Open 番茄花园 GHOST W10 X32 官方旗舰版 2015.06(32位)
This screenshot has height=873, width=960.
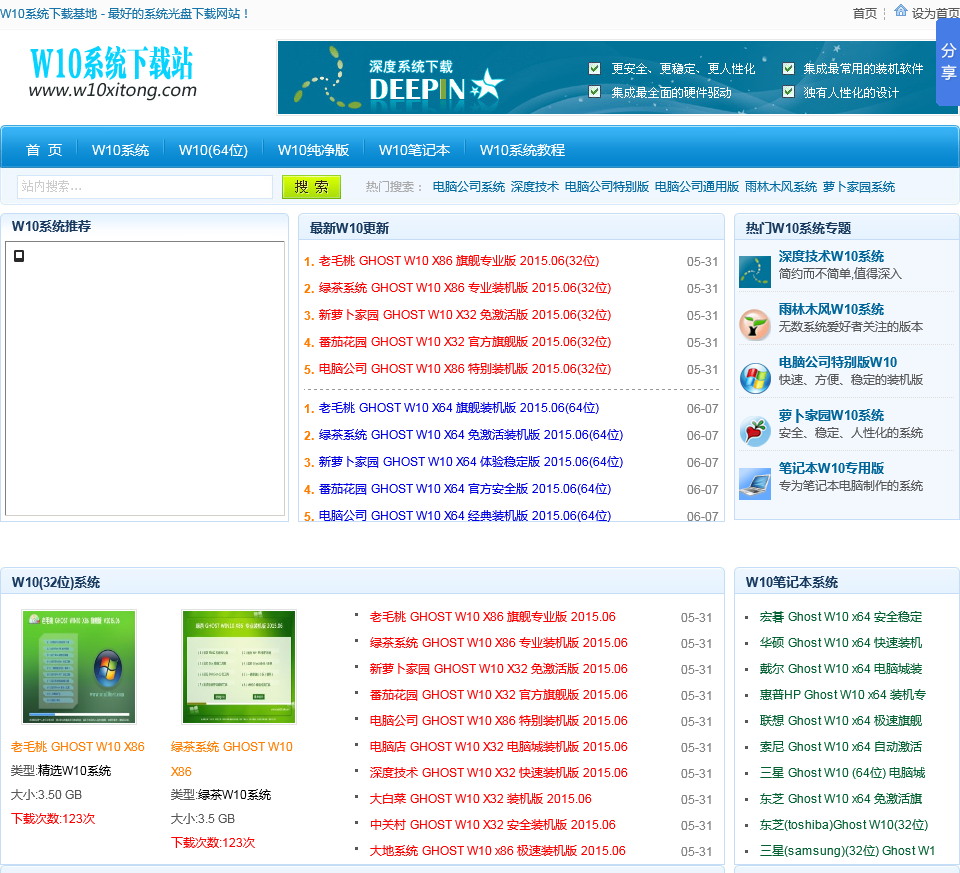point(465,342)
